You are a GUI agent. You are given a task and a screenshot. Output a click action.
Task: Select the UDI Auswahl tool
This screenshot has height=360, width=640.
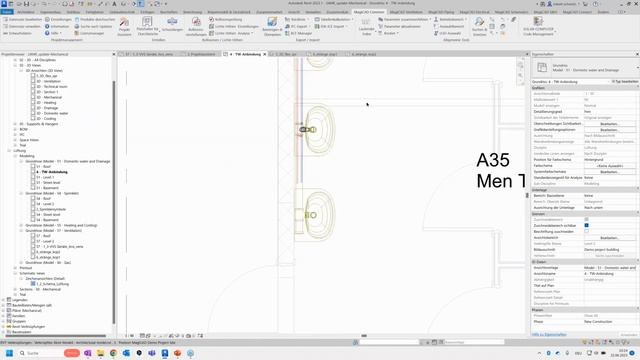pos(447,33)
